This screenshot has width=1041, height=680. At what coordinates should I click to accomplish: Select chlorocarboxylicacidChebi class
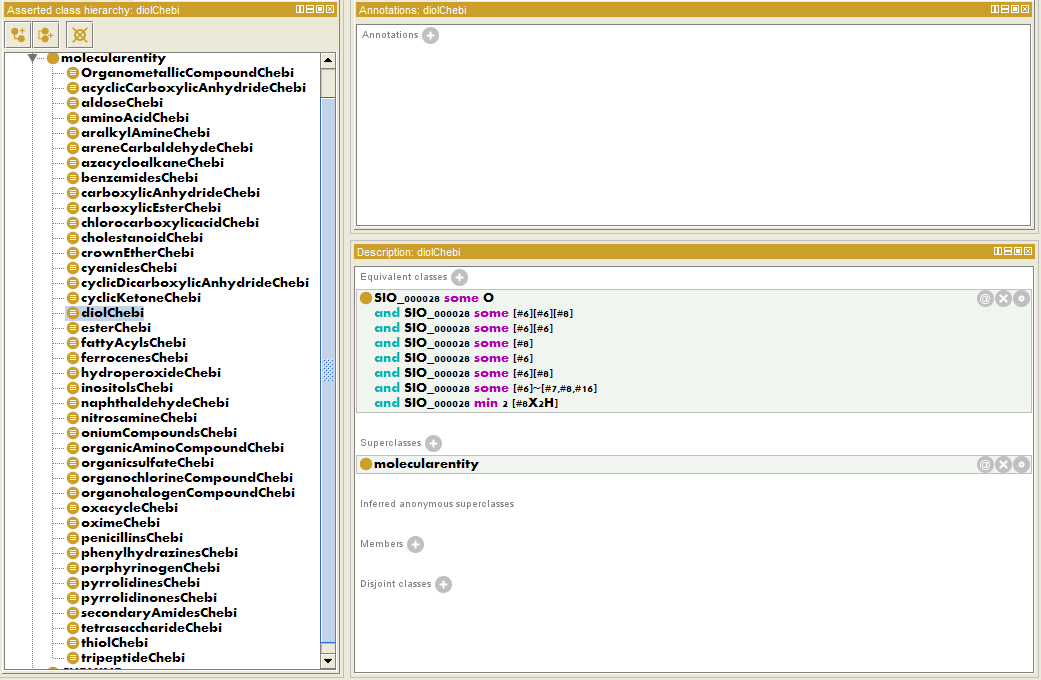(169, 222)
